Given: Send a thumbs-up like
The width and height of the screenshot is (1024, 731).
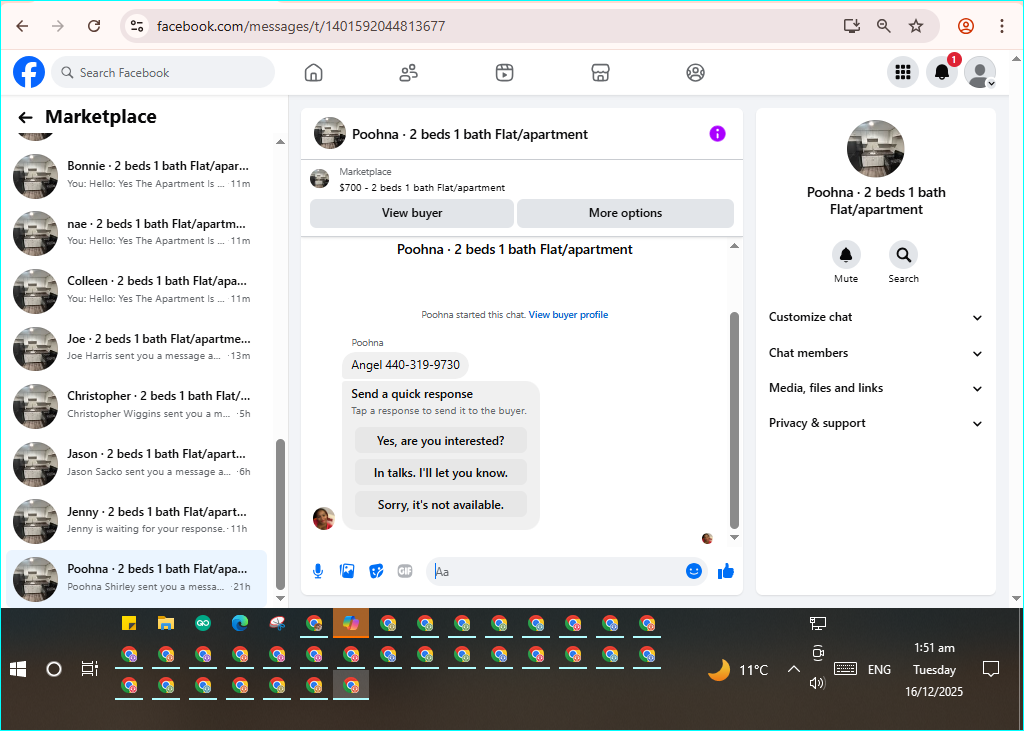Looking at the screenshot, I should click(726, 572).
